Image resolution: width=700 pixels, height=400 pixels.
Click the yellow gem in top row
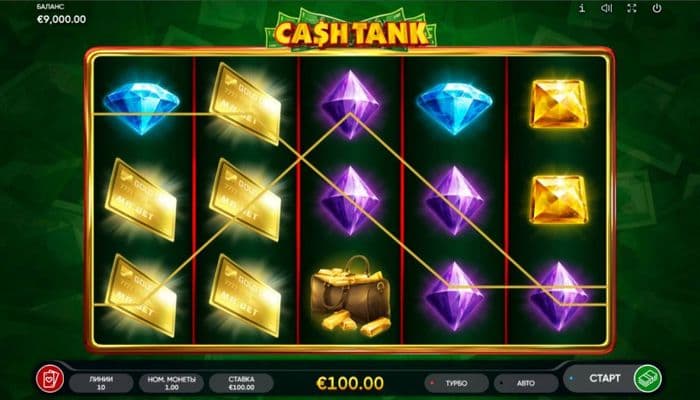click(x=558, y=104)
